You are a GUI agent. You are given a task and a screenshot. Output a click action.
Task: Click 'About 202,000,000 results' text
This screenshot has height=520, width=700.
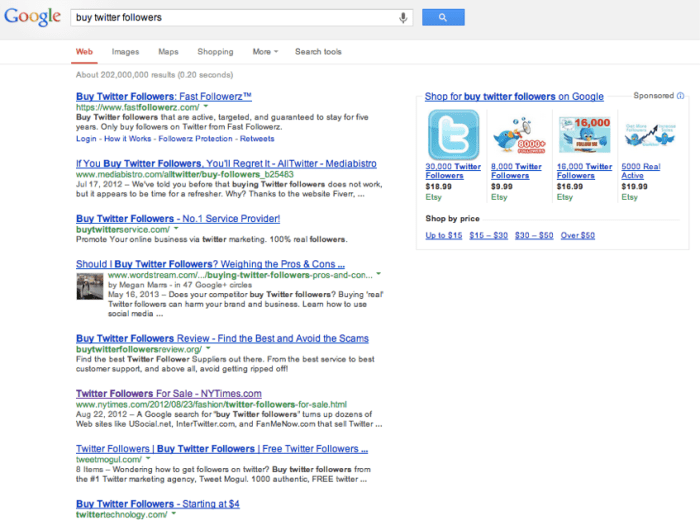tap(154, 75)
